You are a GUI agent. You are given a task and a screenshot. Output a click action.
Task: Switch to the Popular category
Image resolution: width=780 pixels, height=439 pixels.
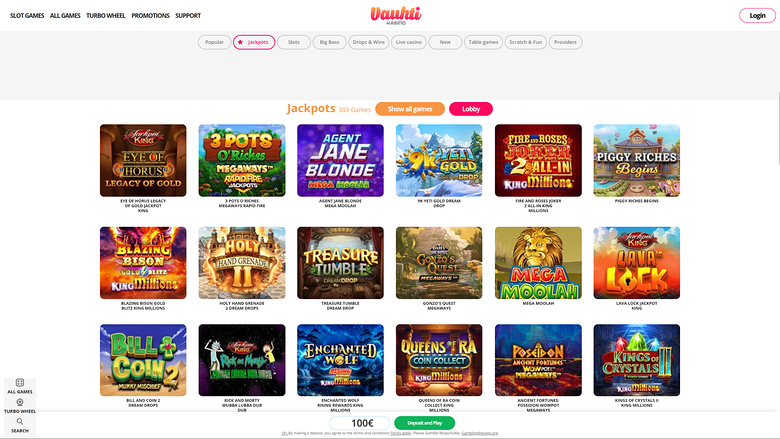tap(214, 42)
